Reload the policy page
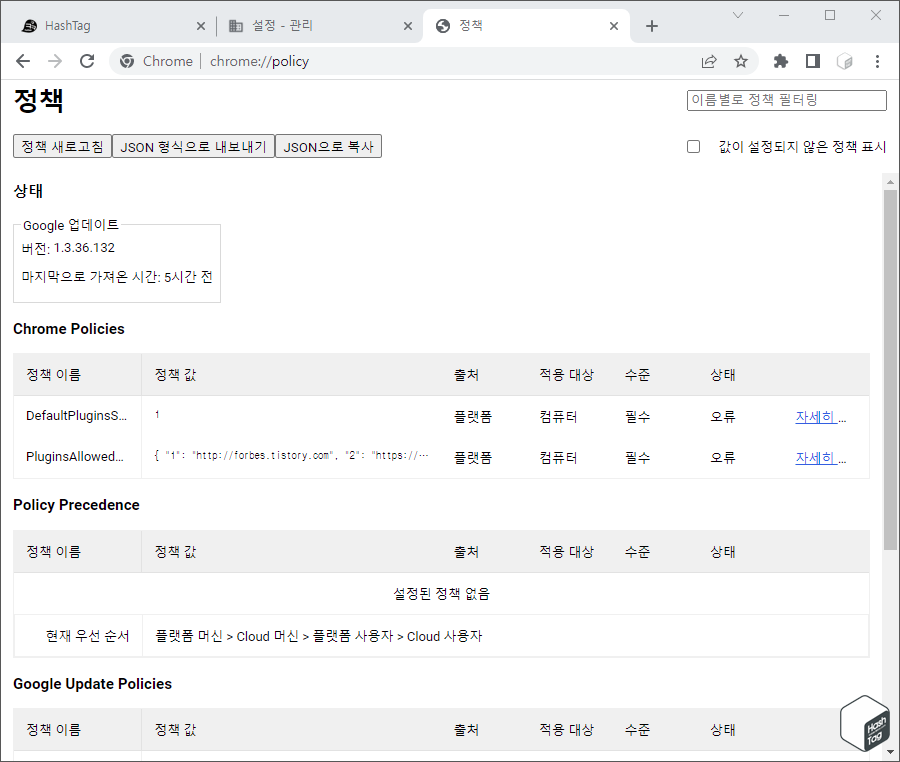900x762 pixels. (x=86, y=61)
